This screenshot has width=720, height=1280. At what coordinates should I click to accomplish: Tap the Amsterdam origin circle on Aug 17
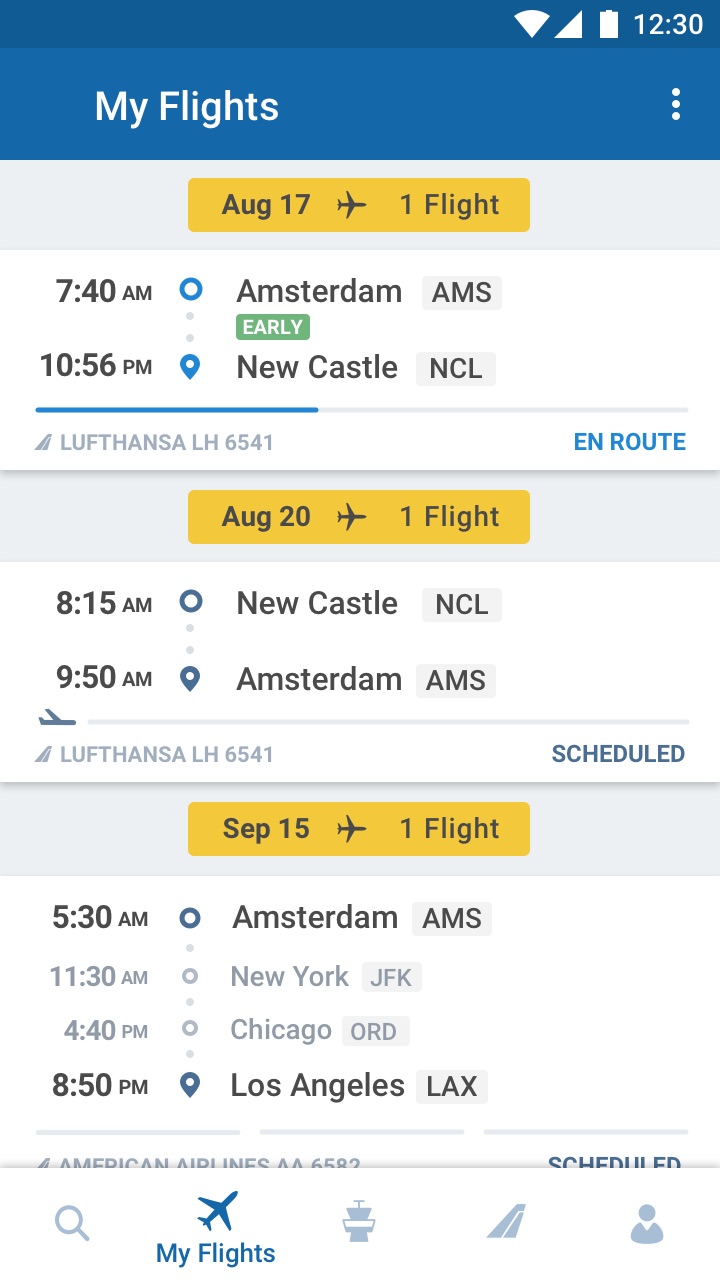(x=190, y=290)
